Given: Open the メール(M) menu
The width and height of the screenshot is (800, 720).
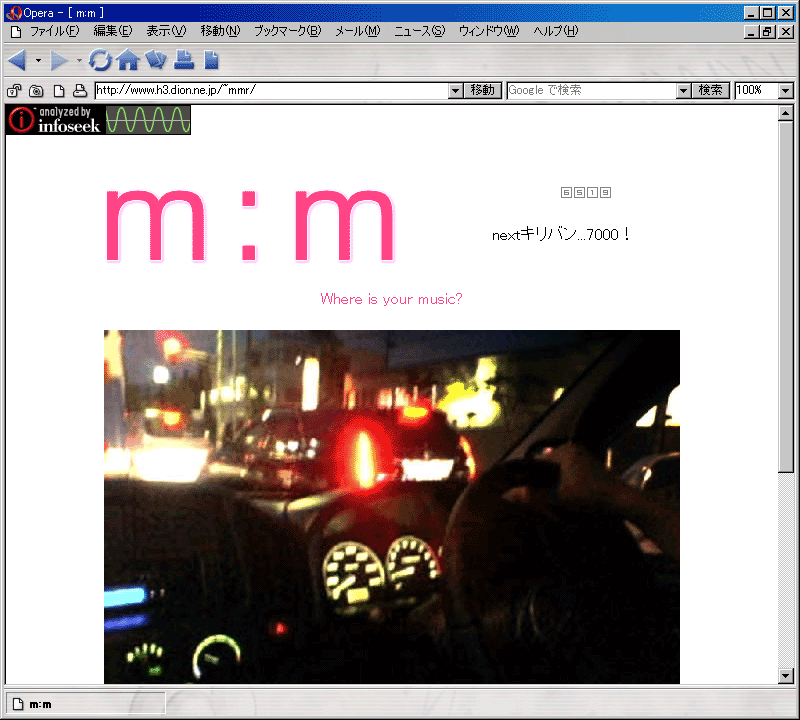Looking at the screenshot, I should click(358, 31).
